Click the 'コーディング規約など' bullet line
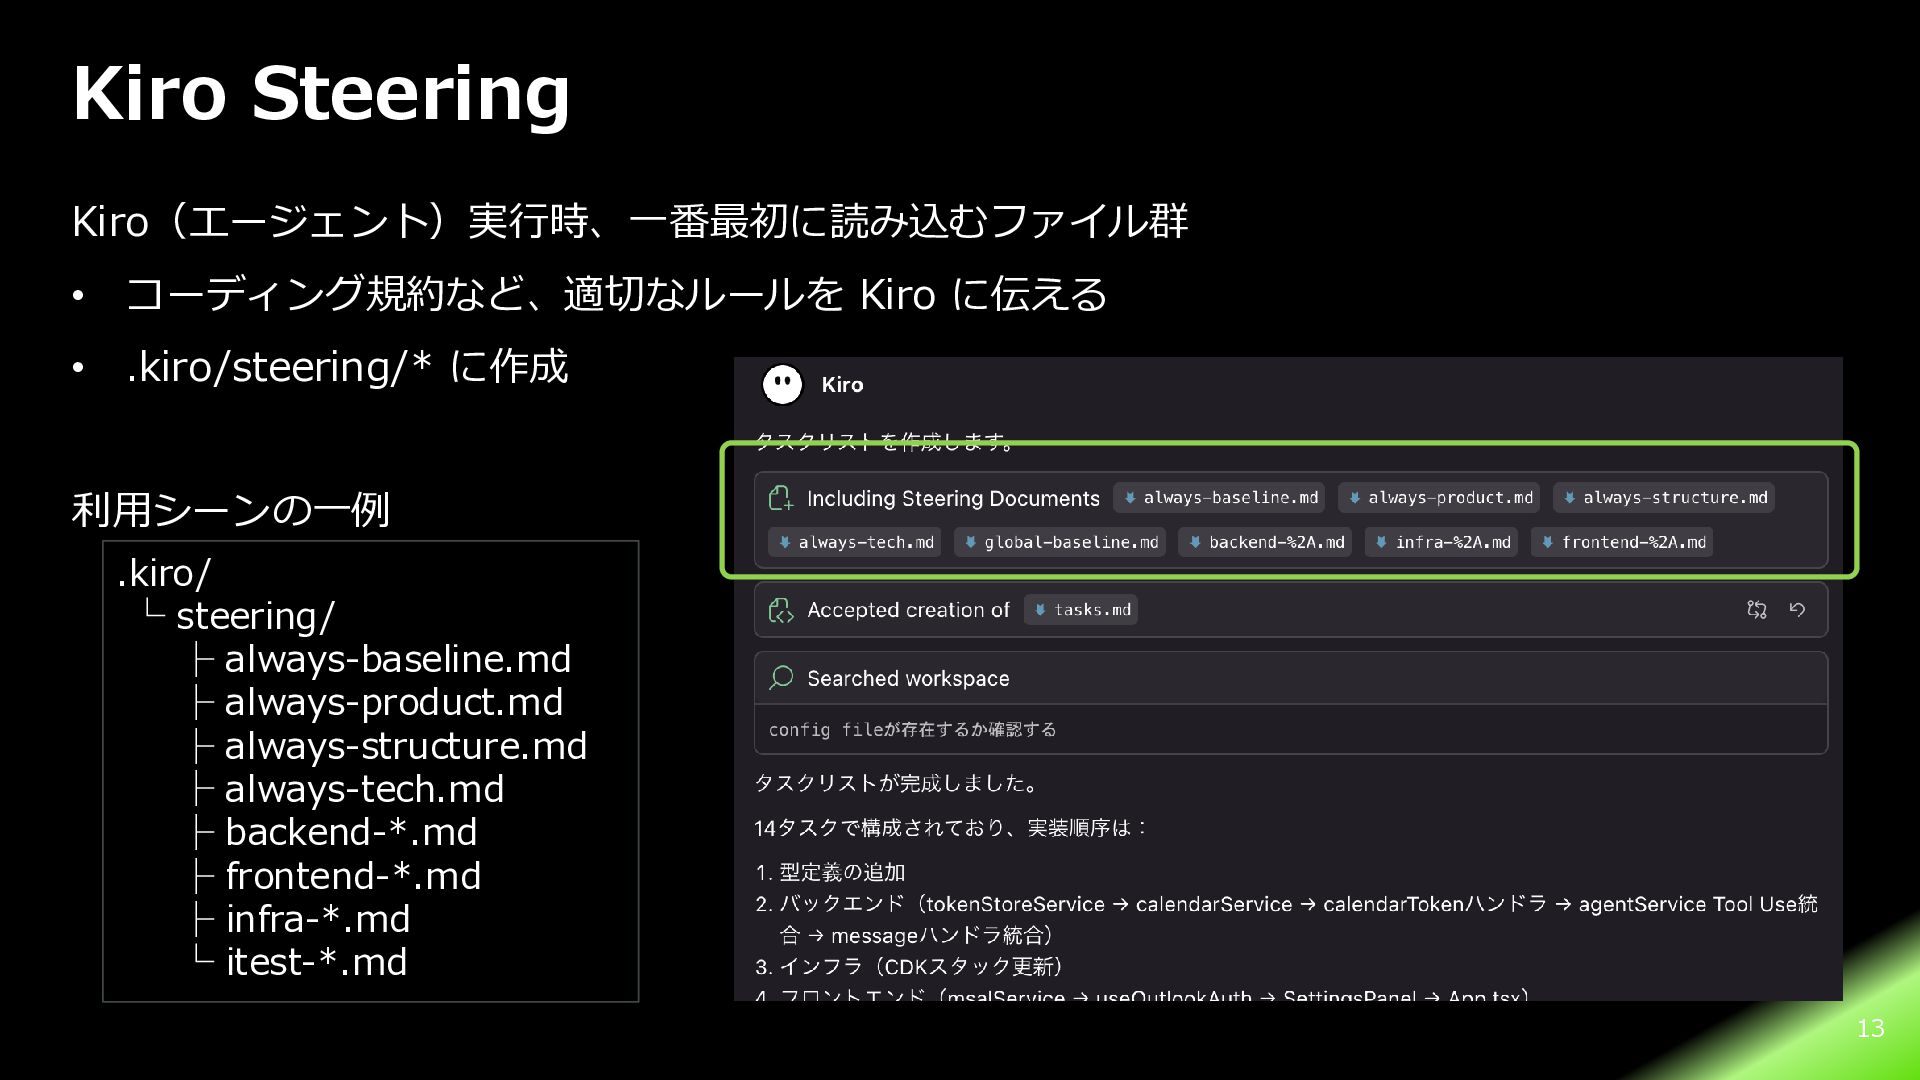This screenshot has height=1080, width=1920. (x=616, y=294)
